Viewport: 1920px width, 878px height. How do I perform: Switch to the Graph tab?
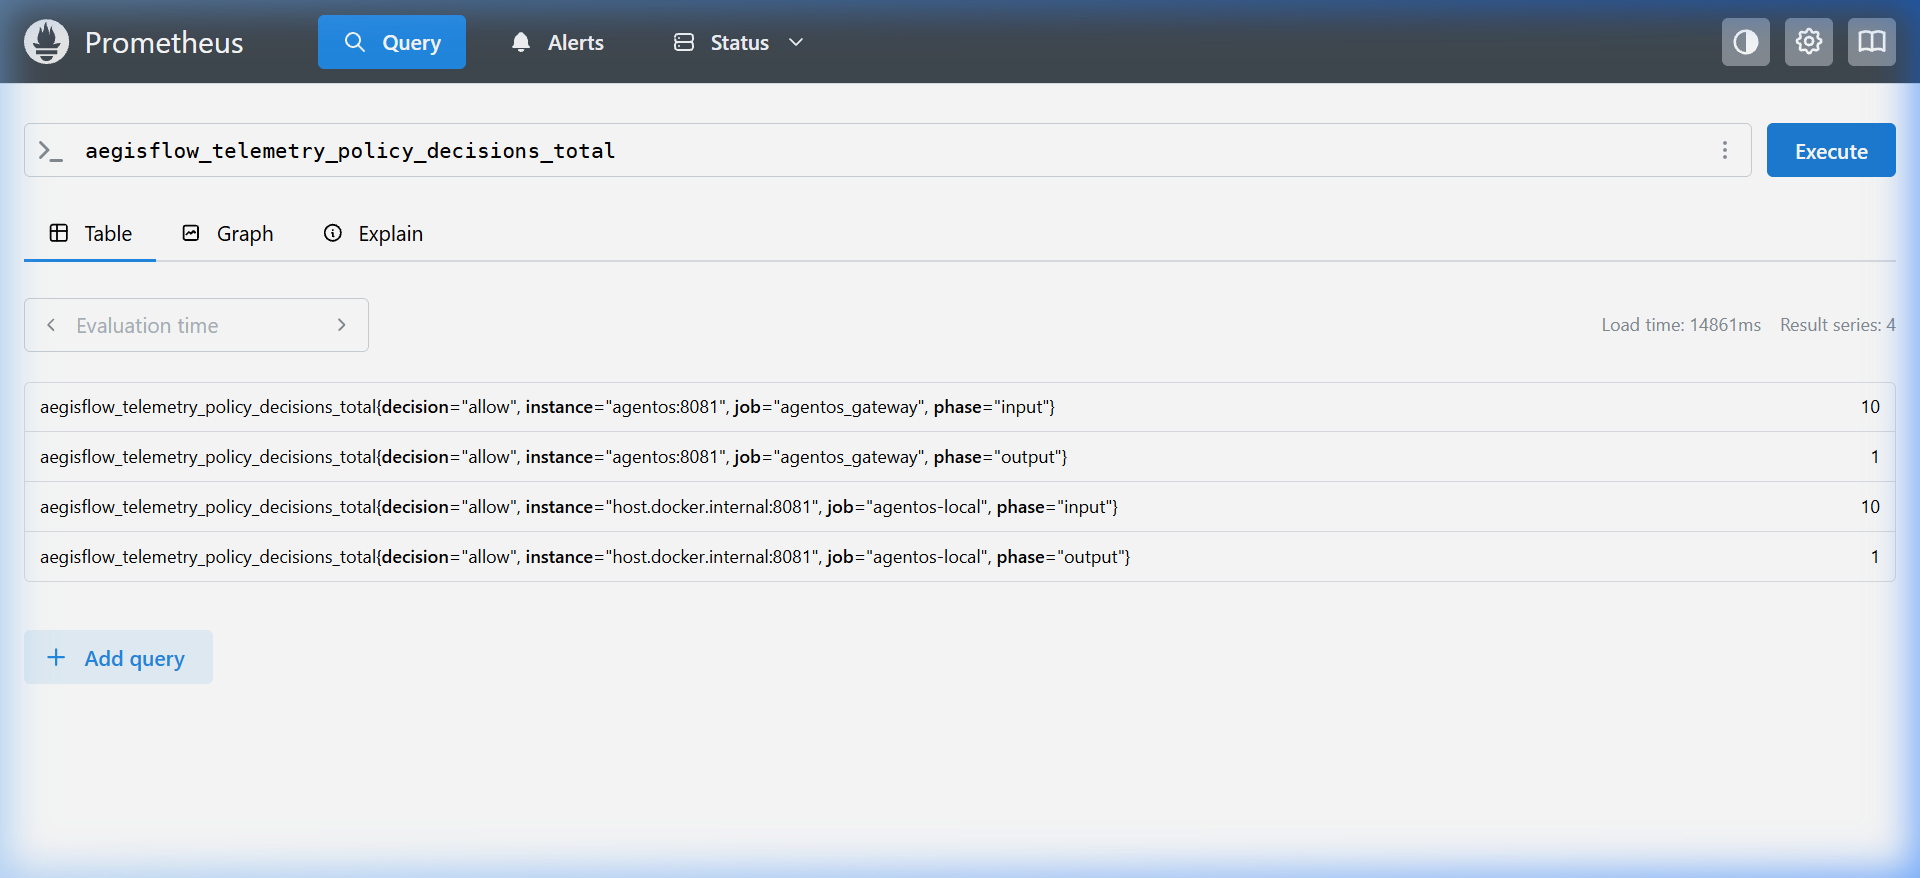click(227, 234)
